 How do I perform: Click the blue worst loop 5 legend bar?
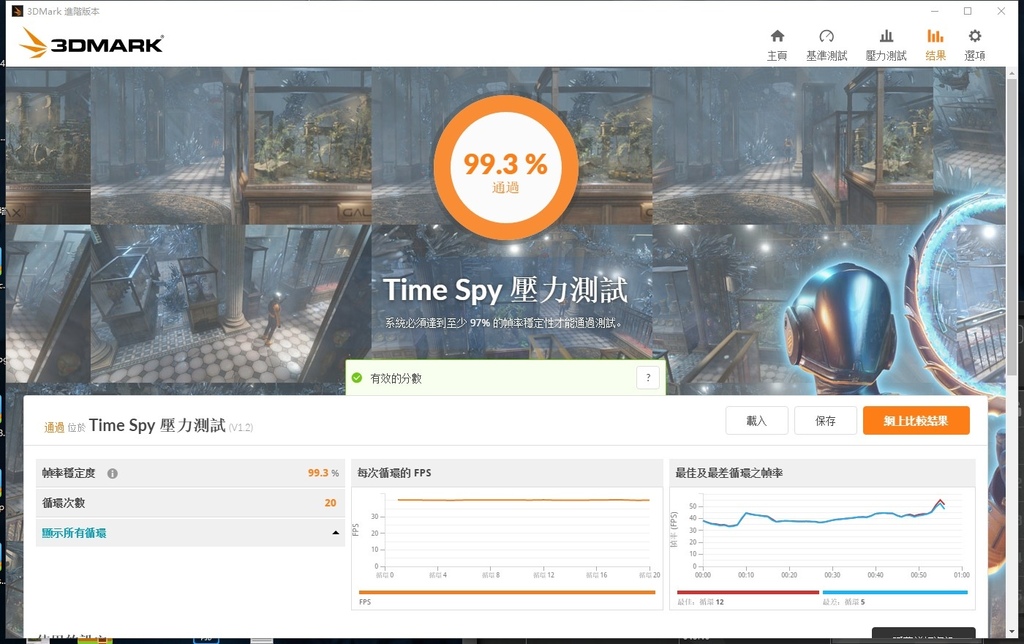895,592
